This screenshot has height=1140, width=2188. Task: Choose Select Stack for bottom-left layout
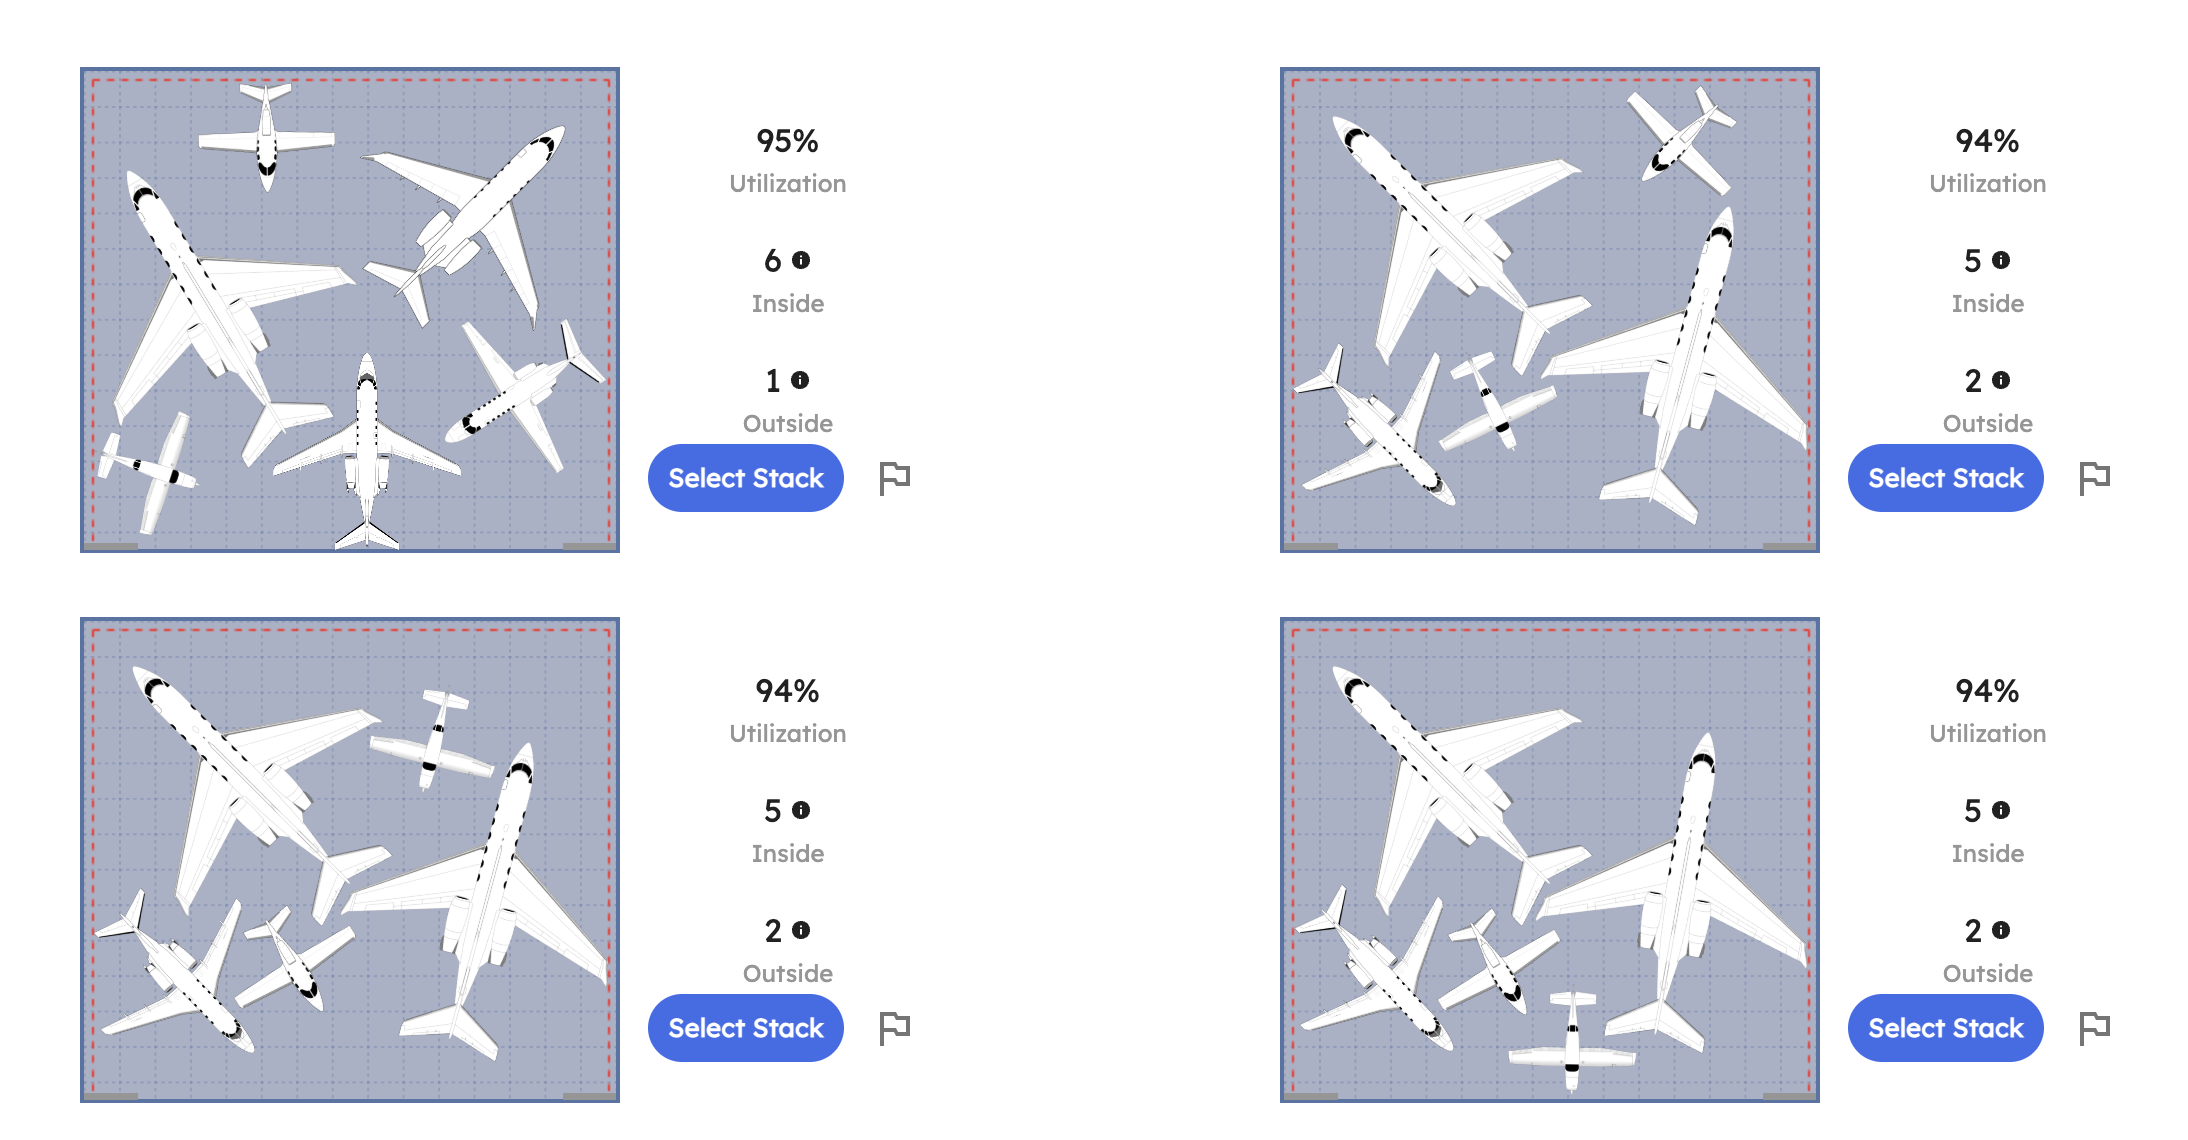pyautogui.click(x=746, y=1028)
